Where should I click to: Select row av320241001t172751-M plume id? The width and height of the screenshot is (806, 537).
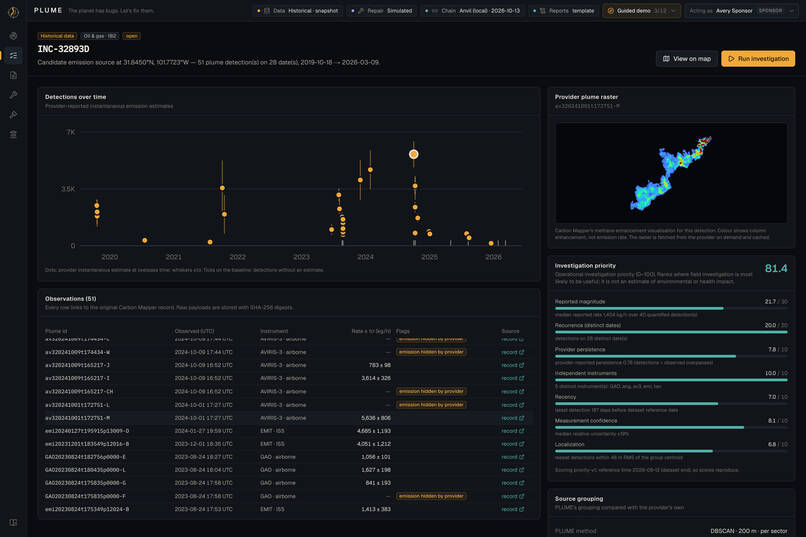pyautogui.click(x=77, y=418)
